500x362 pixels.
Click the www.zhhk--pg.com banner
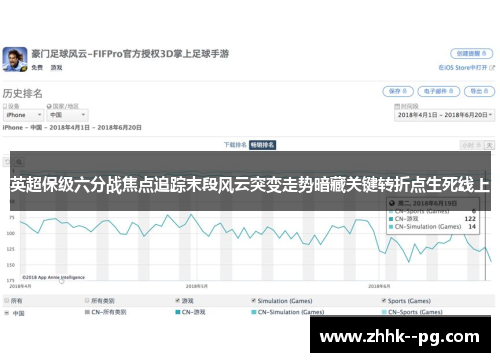click(400, 335)
